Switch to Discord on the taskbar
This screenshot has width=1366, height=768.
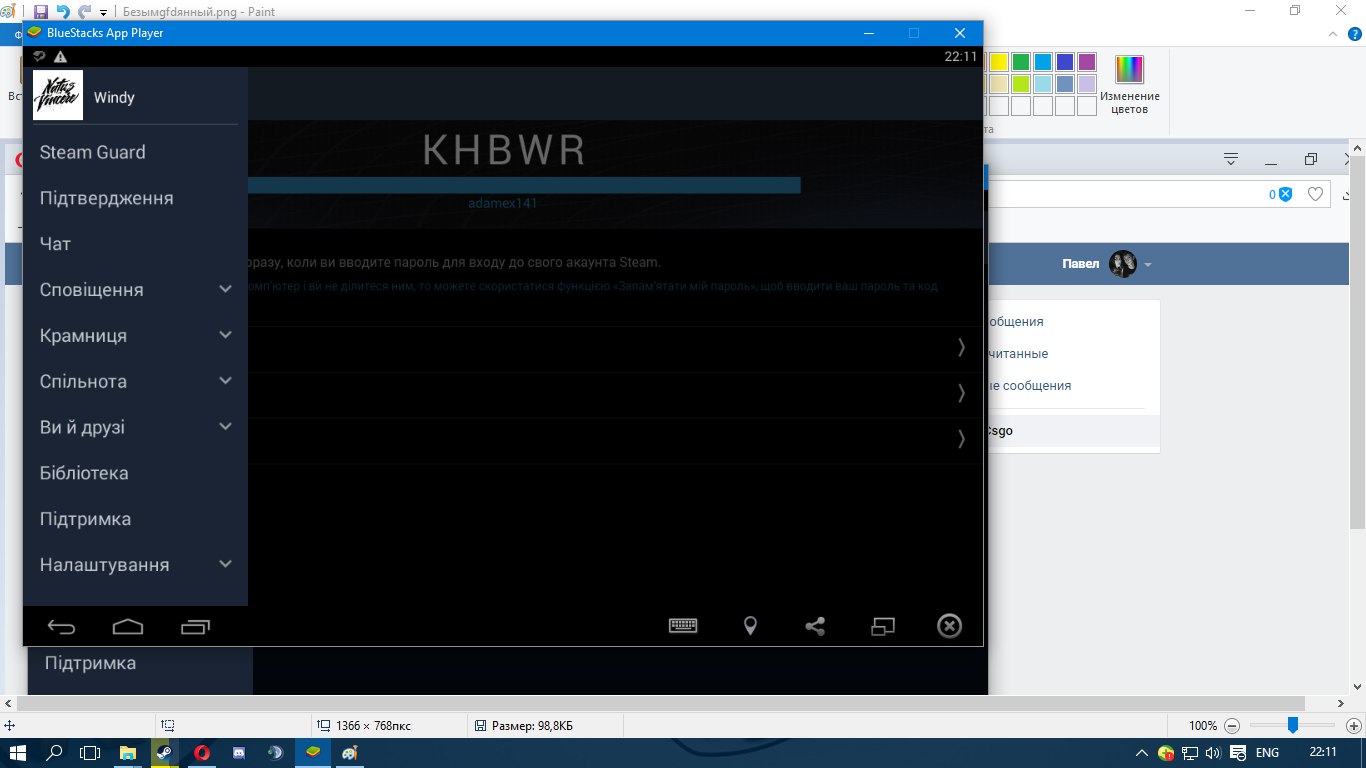[239, 753]
